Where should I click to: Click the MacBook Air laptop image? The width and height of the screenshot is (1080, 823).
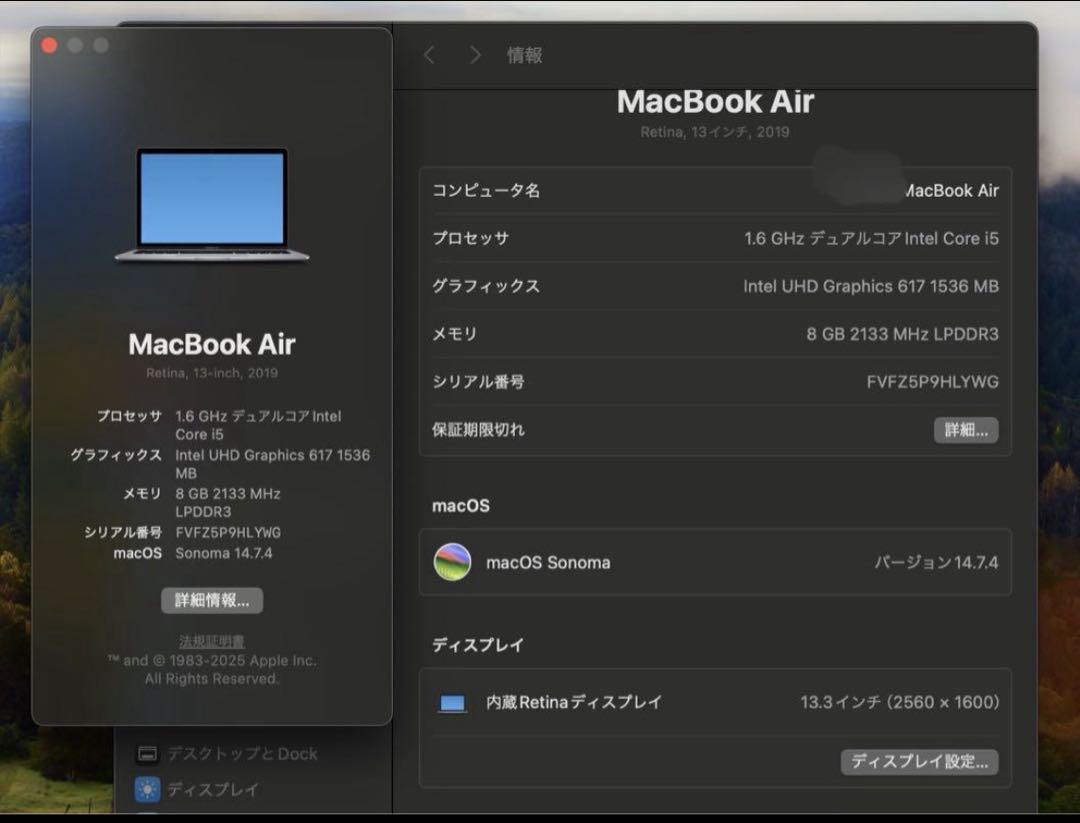click(x=212, y=205)
